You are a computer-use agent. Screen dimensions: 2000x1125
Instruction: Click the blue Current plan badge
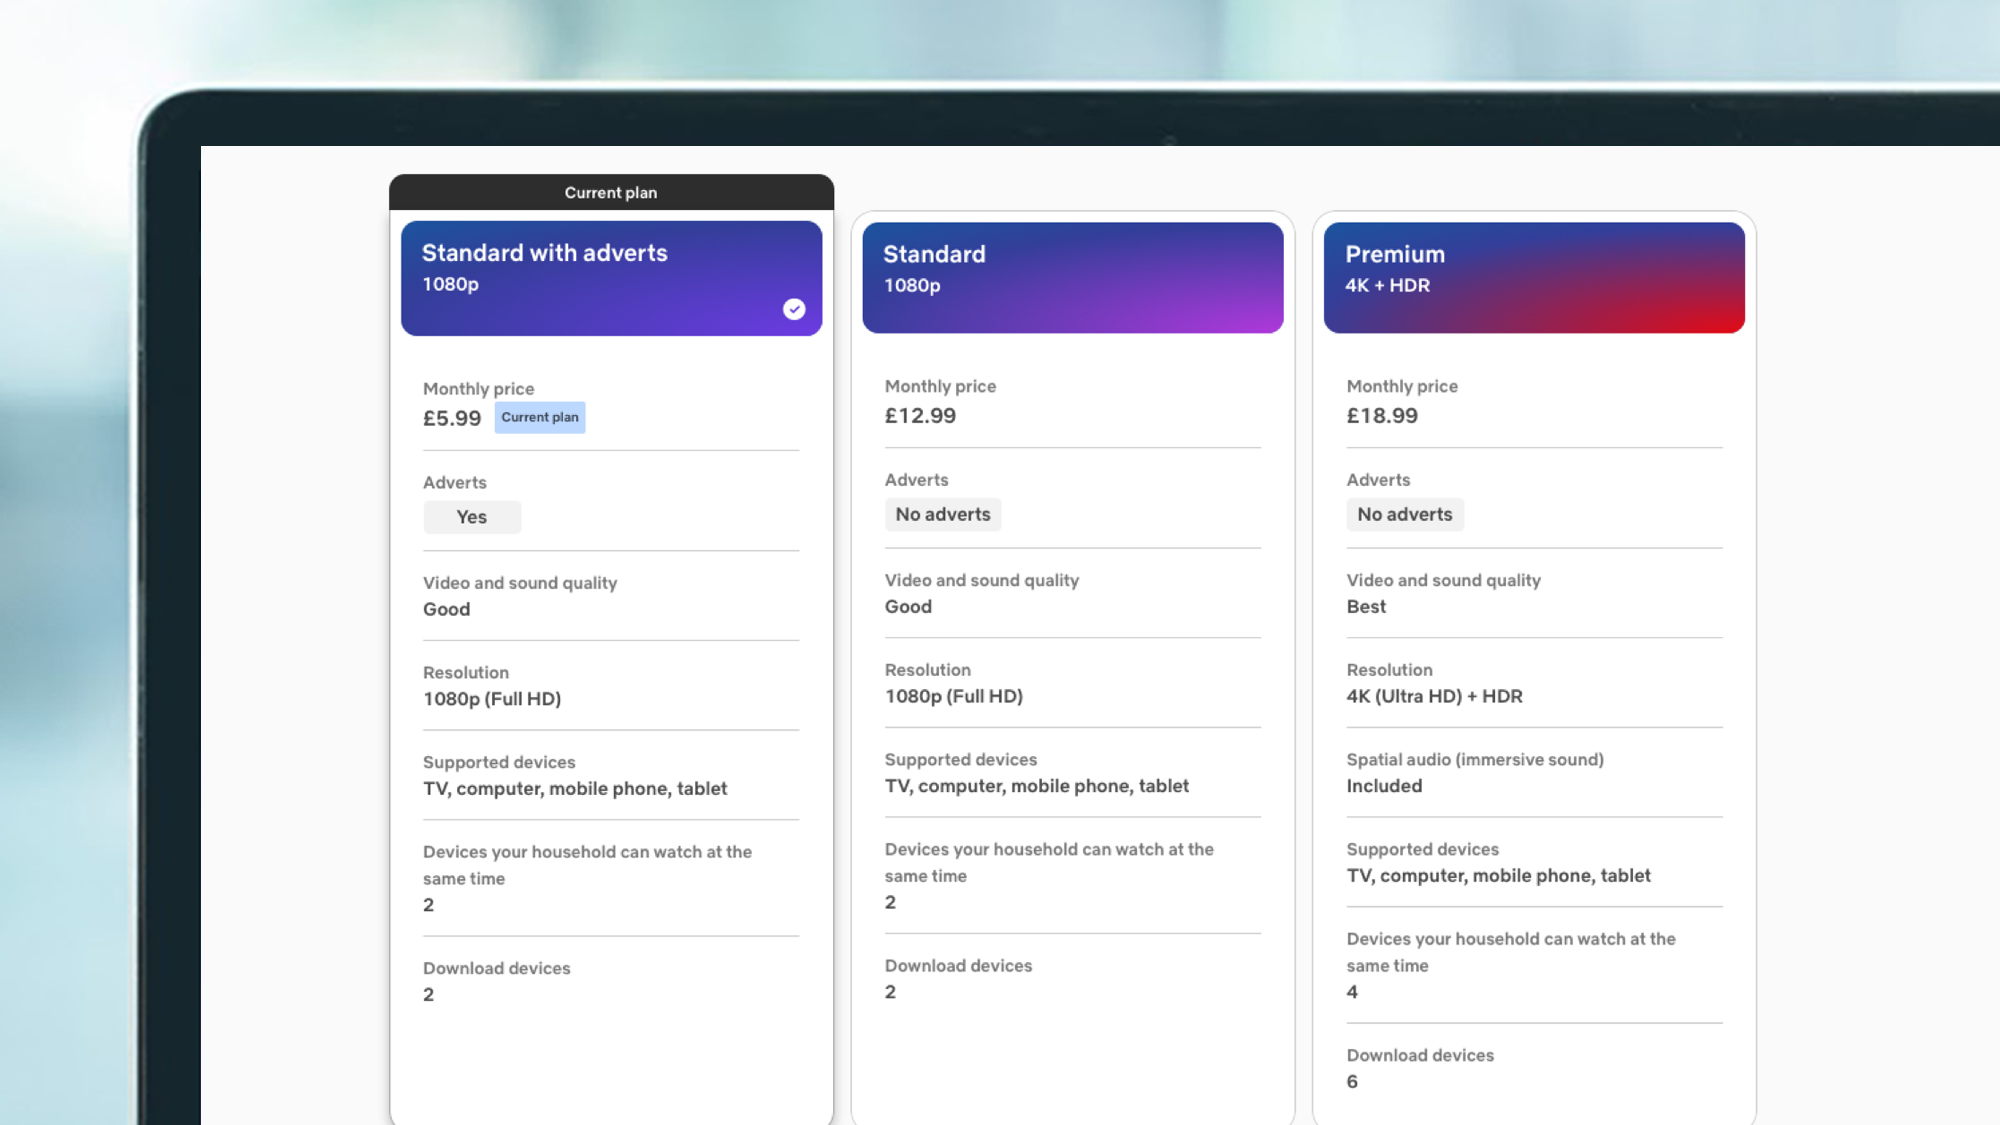coord(540,417)
